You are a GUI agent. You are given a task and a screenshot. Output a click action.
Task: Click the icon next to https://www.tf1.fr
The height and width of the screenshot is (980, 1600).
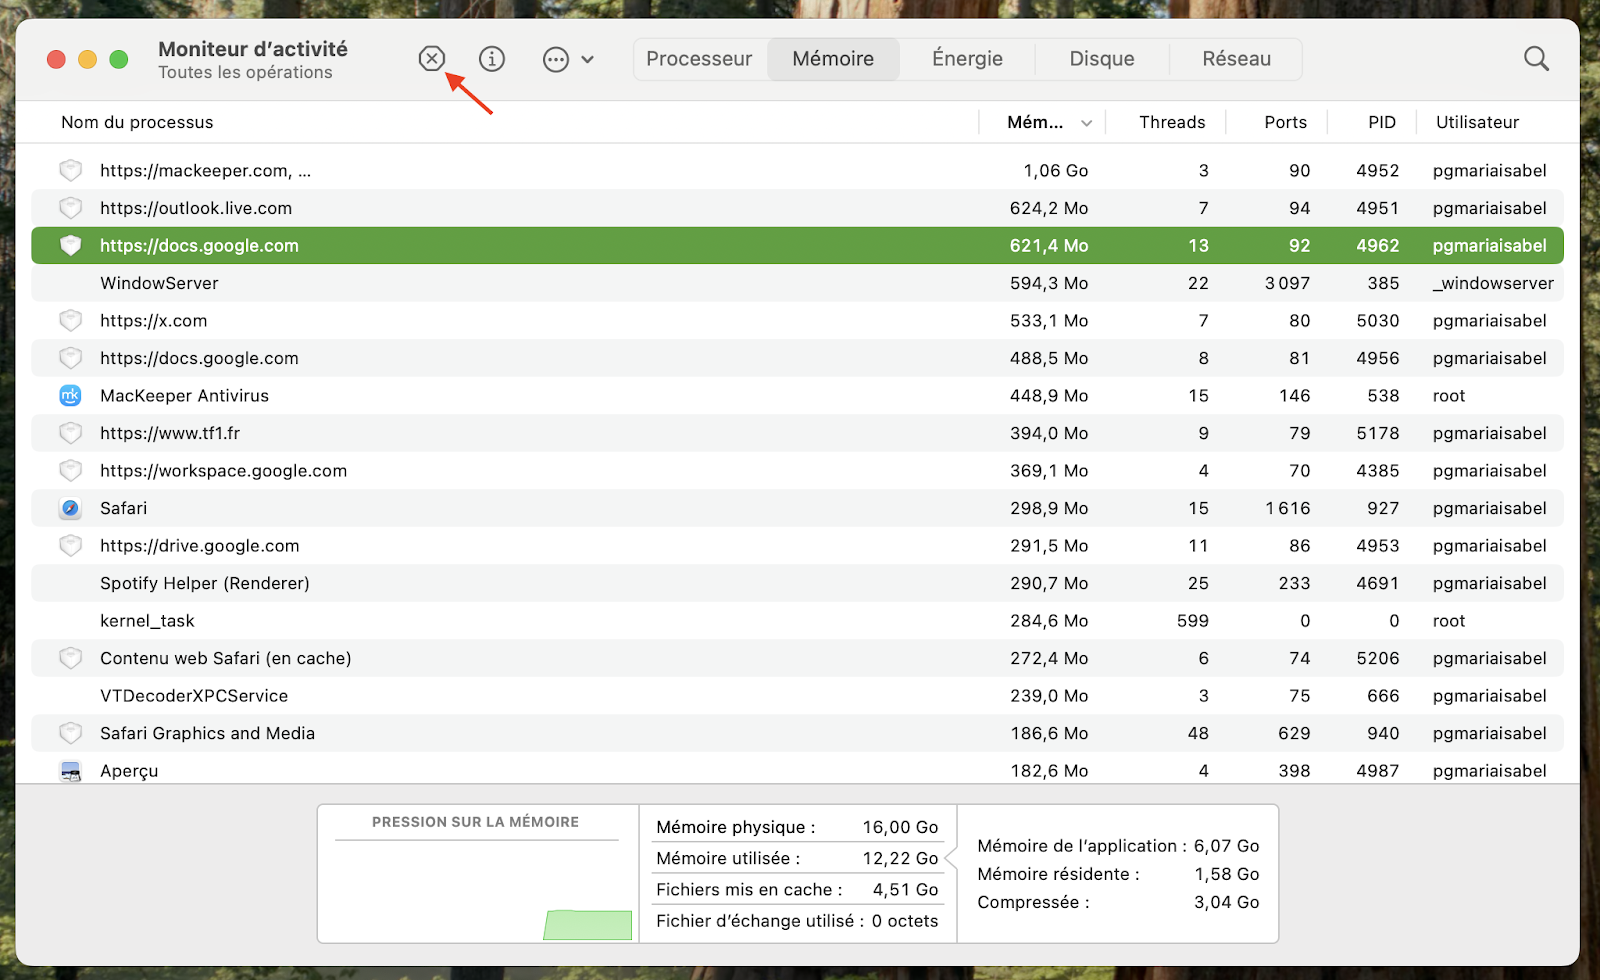coord(70,433)
